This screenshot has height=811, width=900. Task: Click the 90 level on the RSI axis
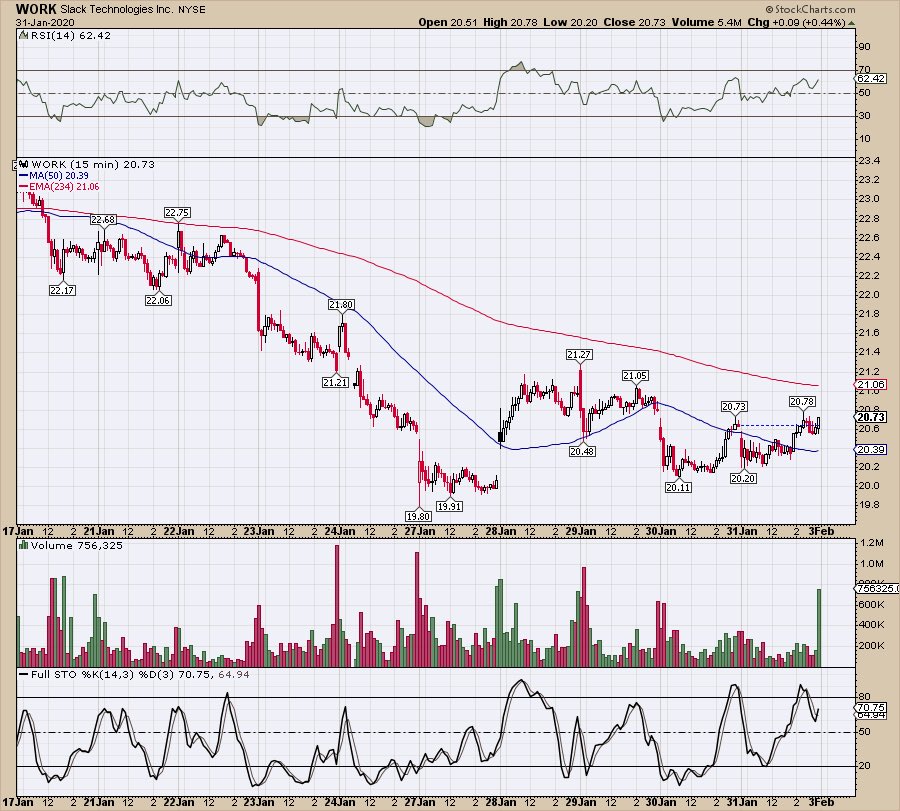[x=864, y=46]
